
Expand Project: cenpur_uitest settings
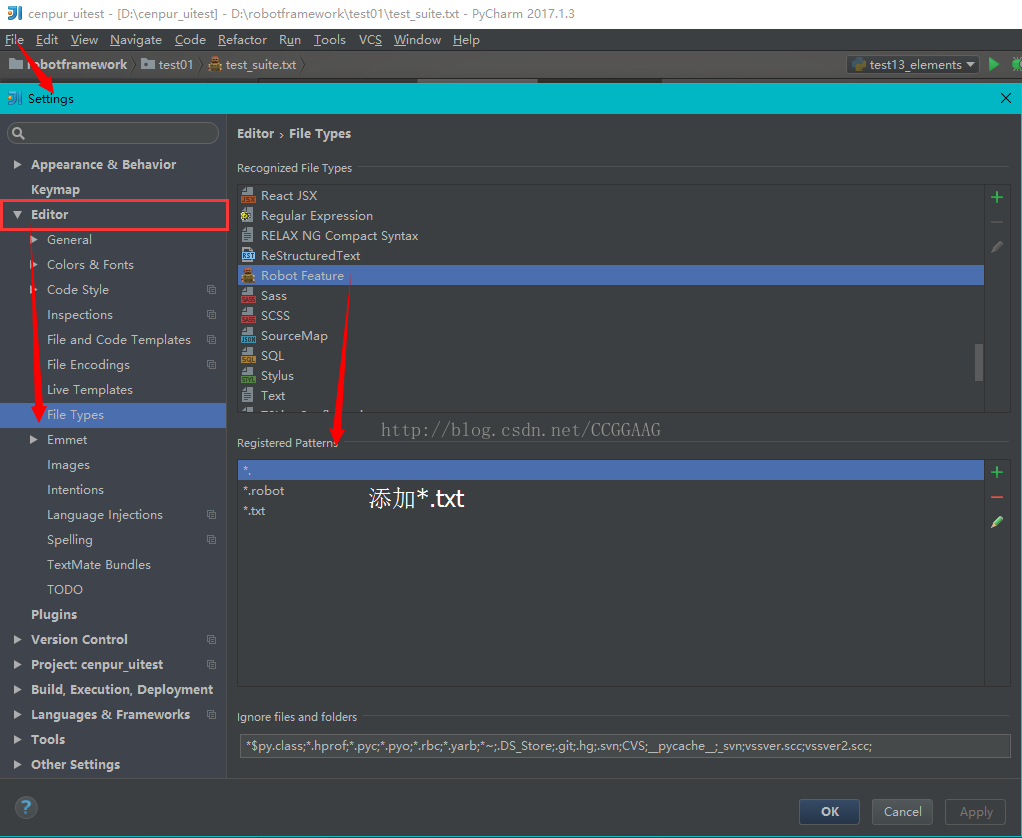point(18,665)
